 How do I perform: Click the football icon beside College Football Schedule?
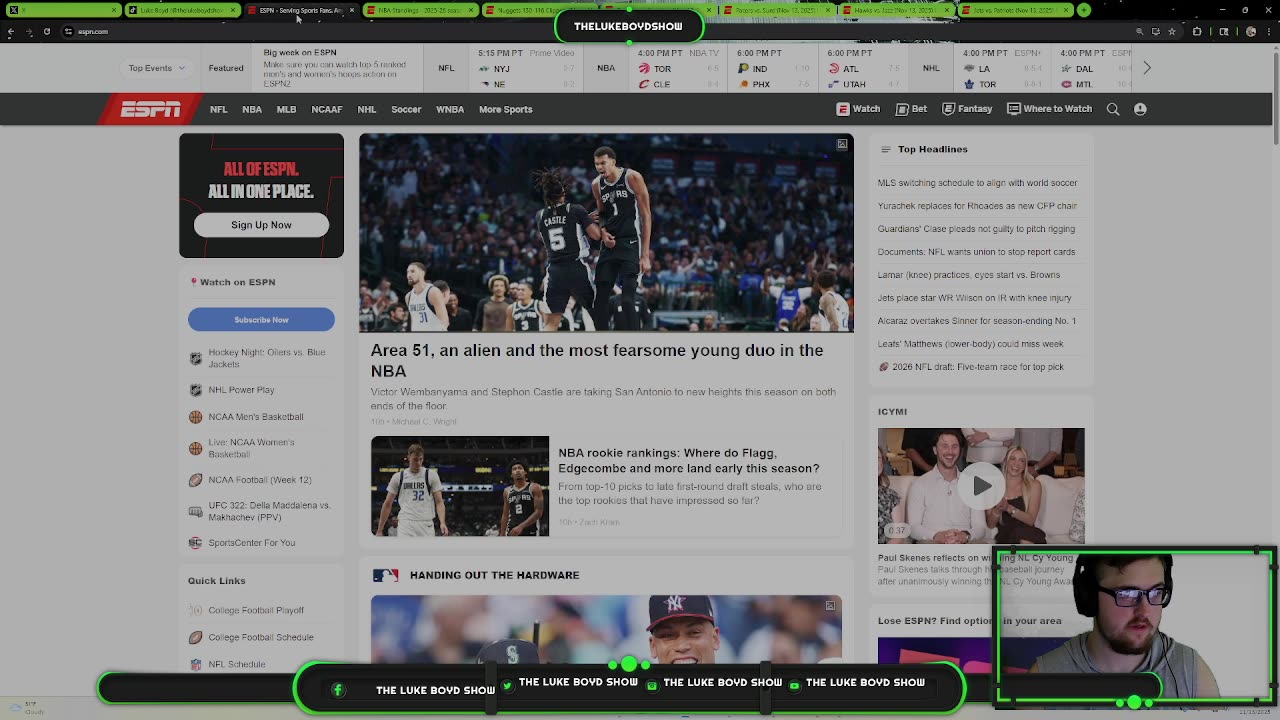click(x=195, y=637)
